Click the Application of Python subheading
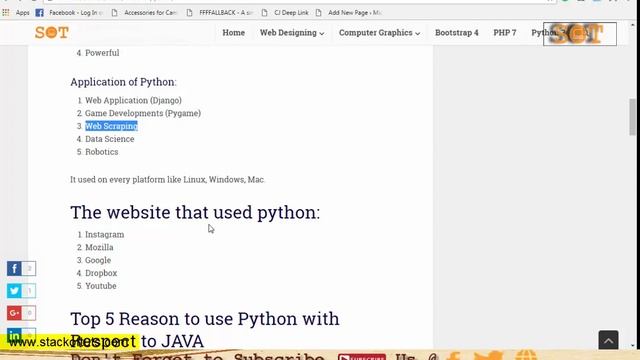 coord(123,82)
